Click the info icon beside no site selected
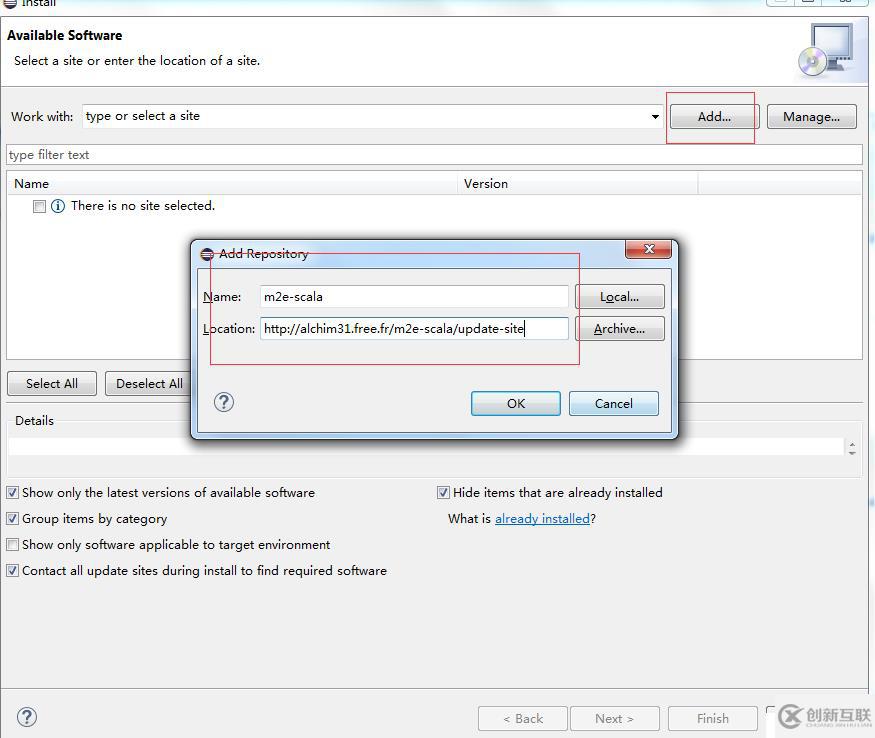 pos(57,206)
